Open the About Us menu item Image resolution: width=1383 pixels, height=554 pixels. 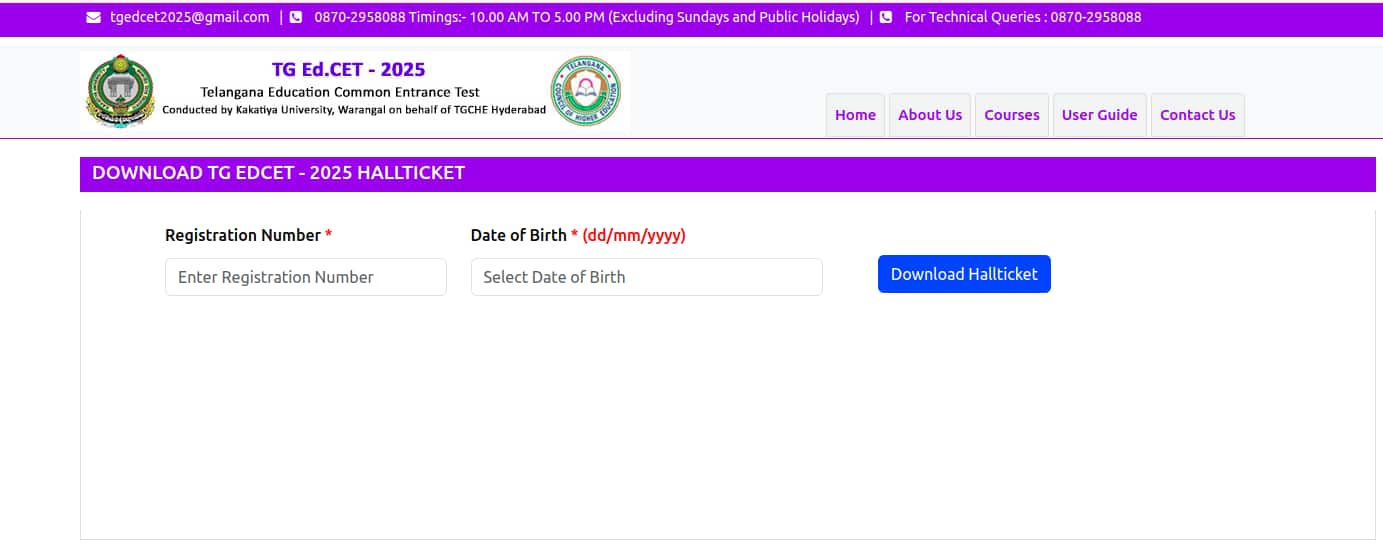(x=930, y=115)
